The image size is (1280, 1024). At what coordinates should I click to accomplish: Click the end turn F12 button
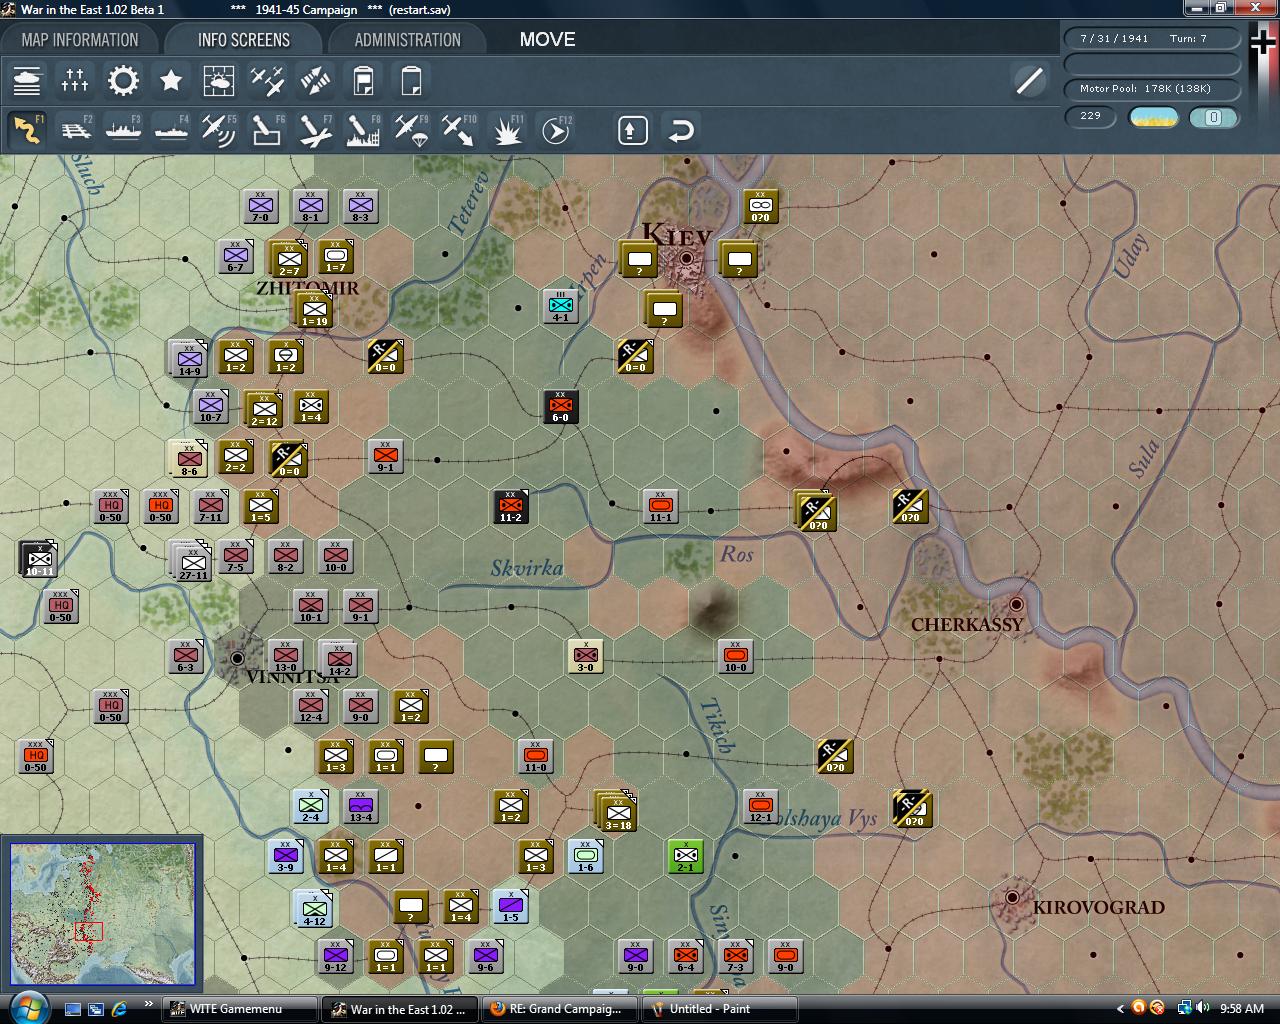coord(555,130)
